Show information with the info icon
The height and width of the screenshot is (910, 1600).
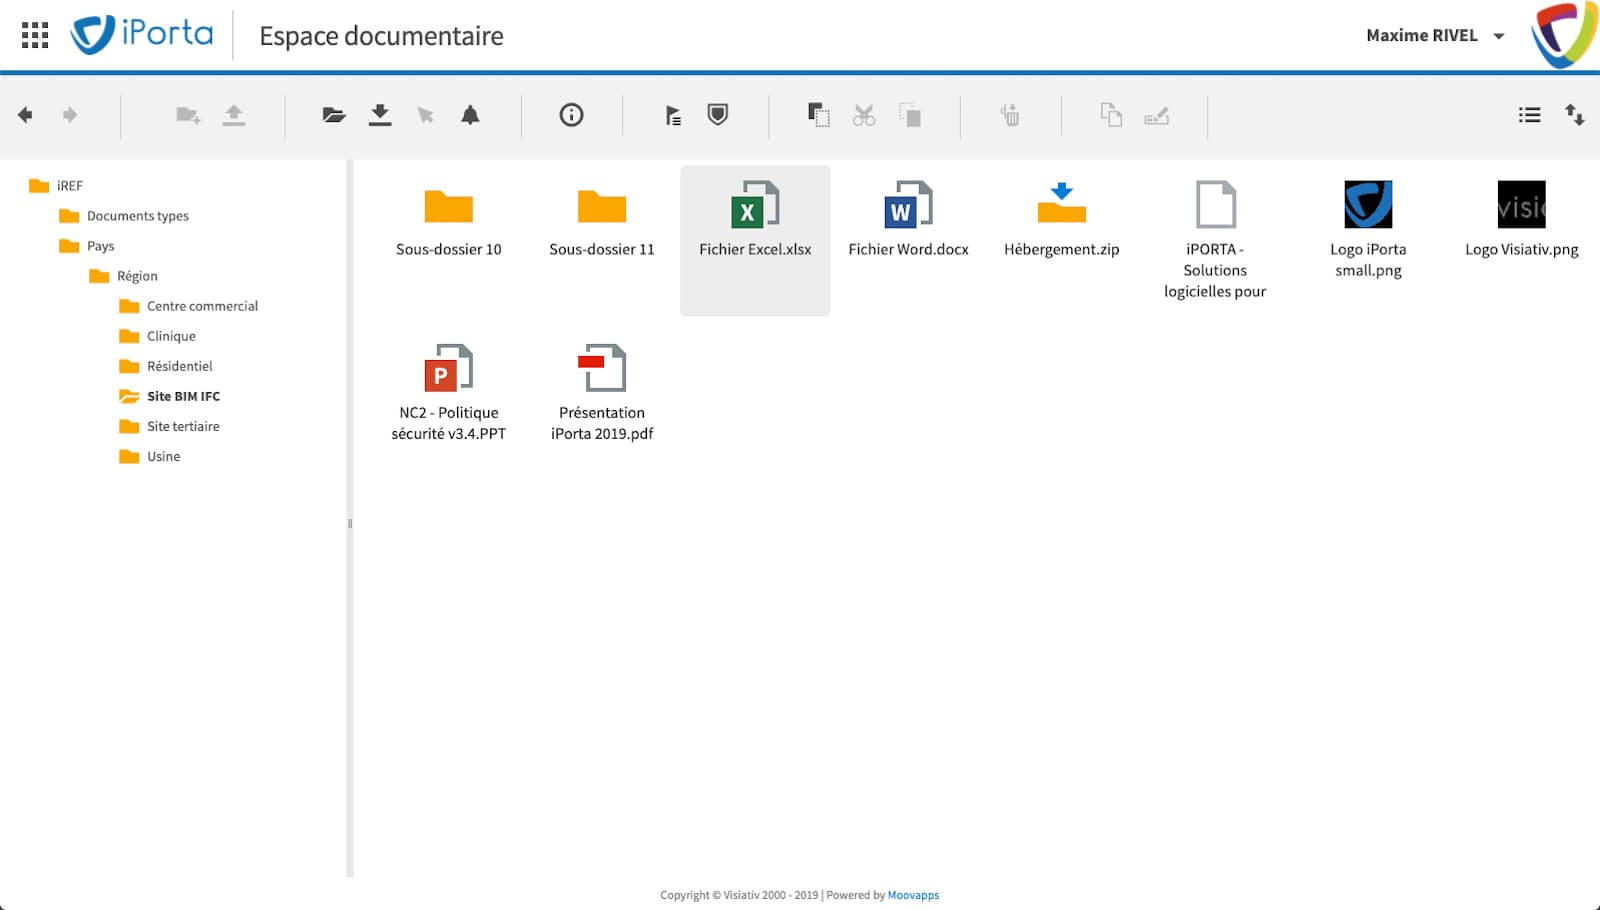click(571, 115)
